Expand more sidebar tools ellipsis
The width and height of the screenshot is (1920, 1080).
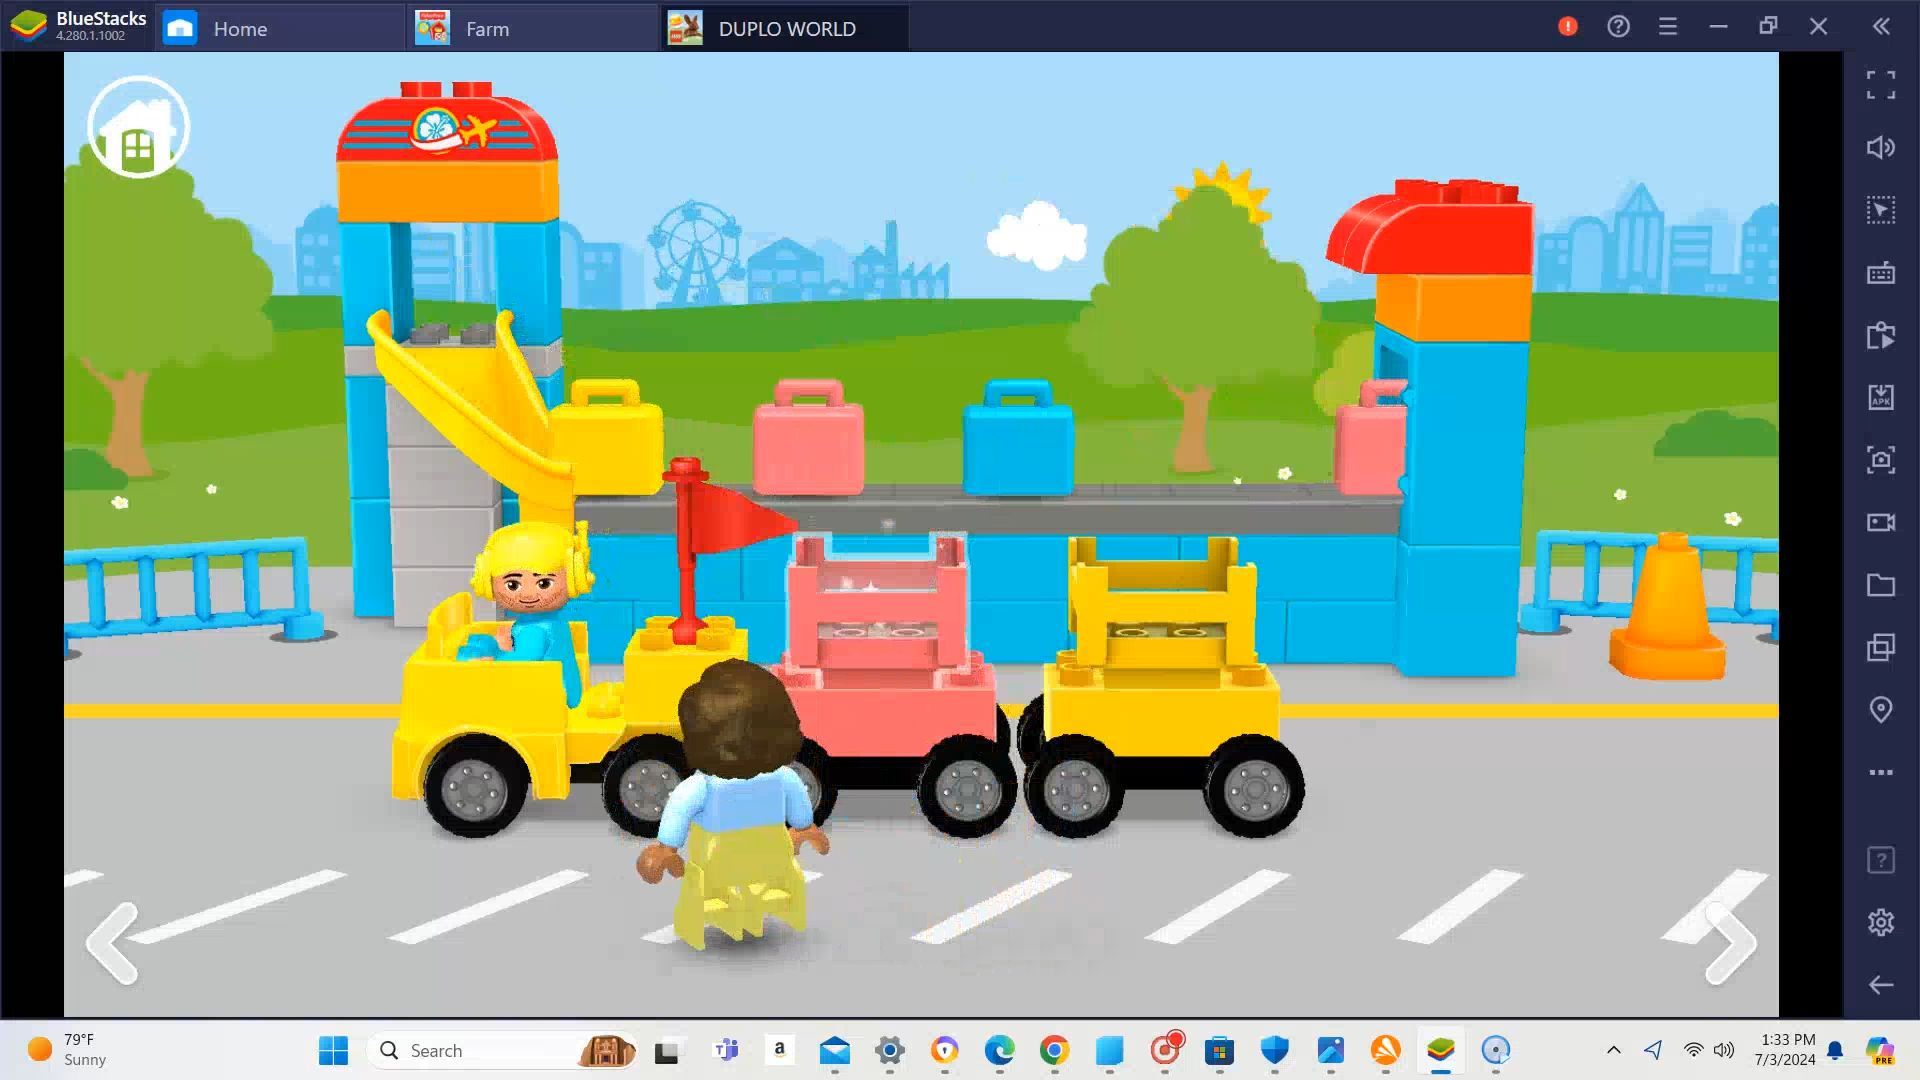click(x=1880, y=772)
